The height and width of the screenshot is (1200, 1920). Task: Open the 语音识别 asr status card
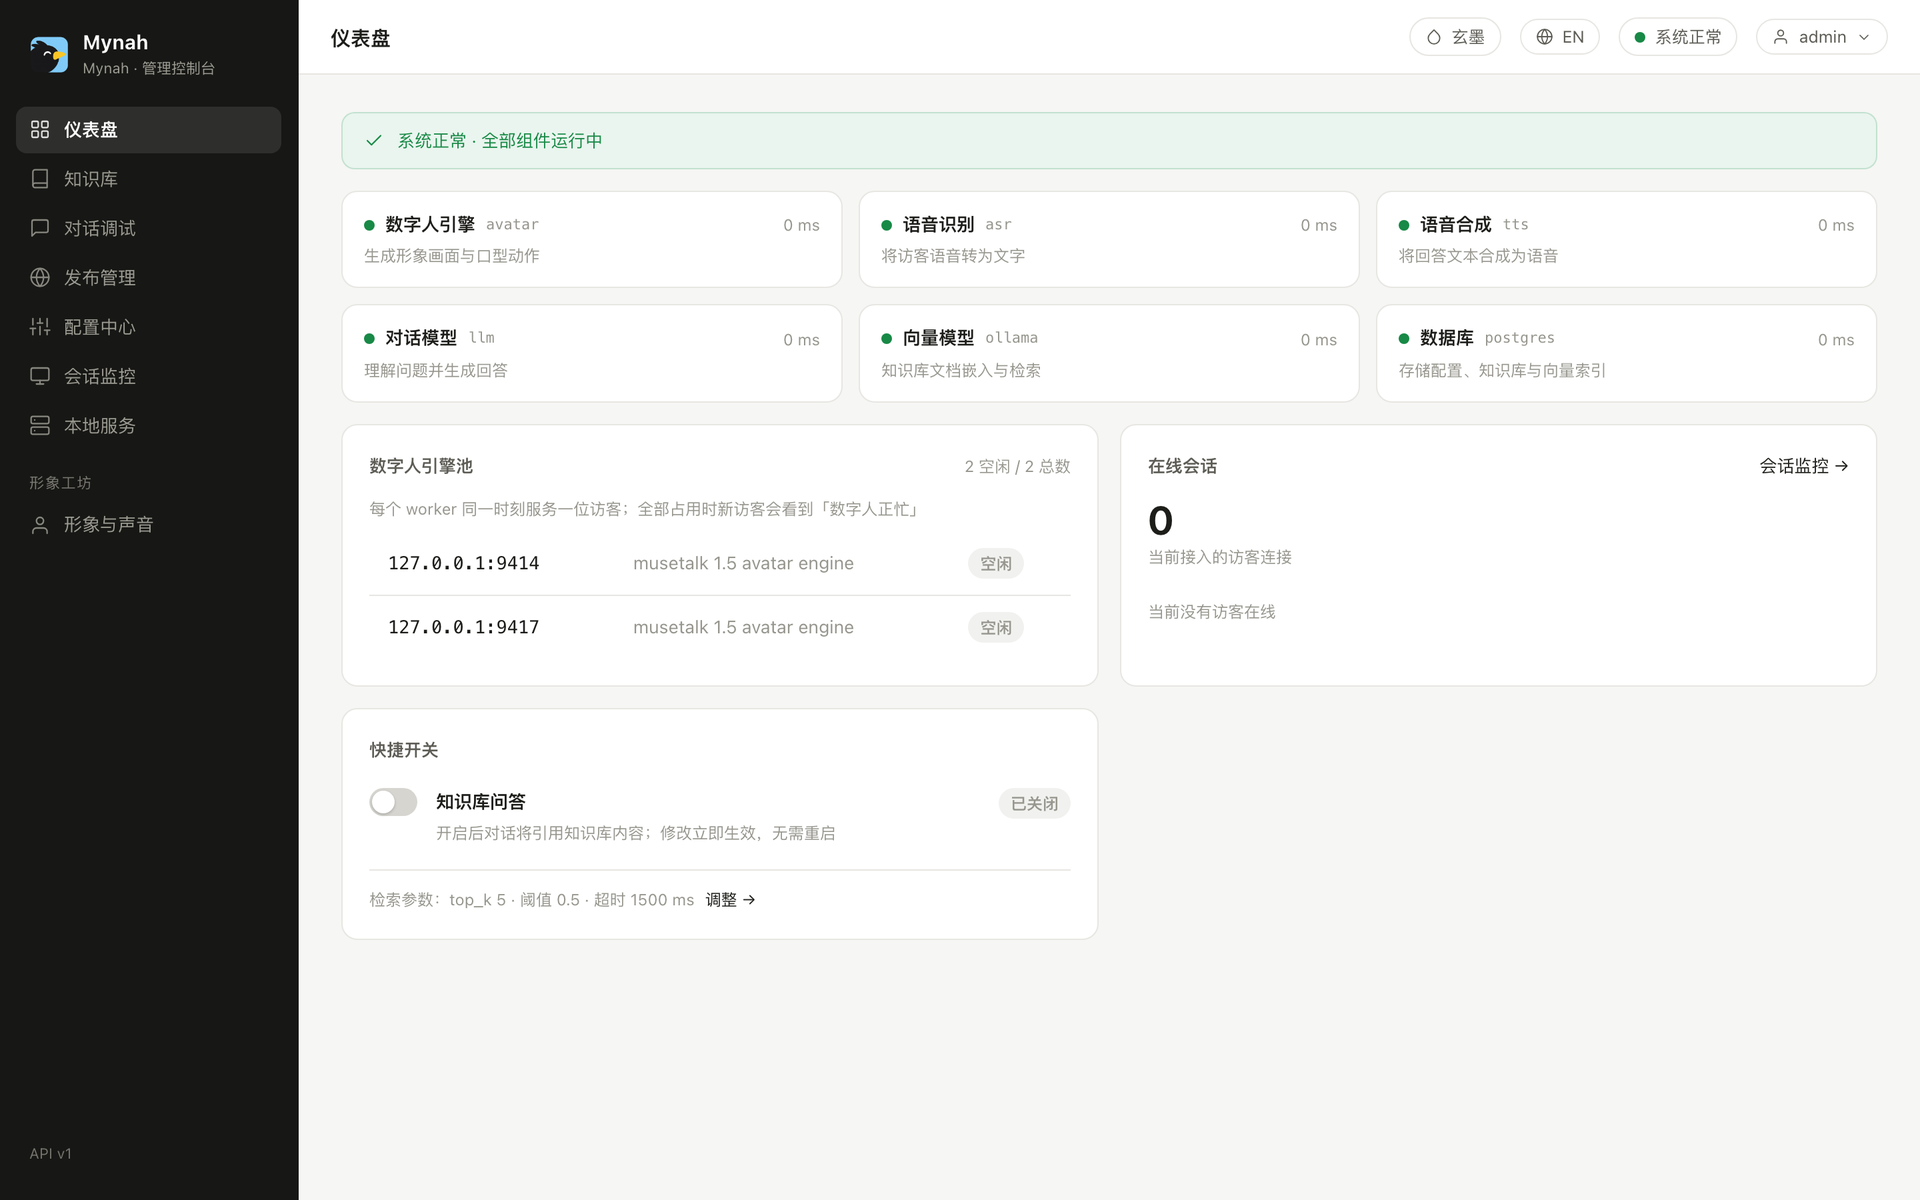click(1109, 240)
